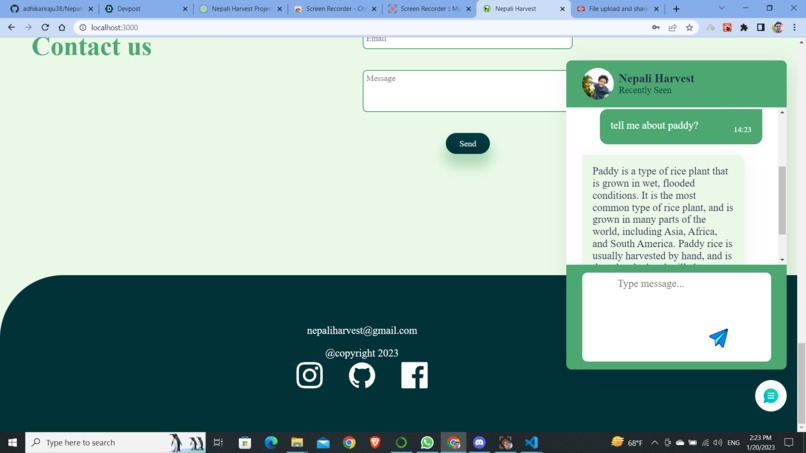Open the GitHub icon in footer

362,375
